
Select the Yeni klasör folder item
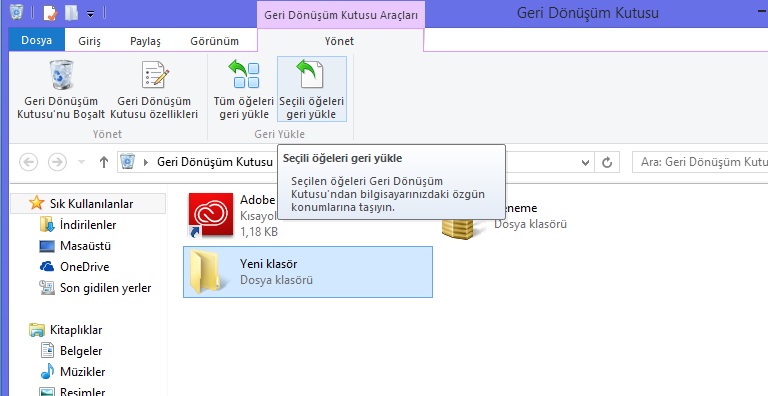pos(308,272)
